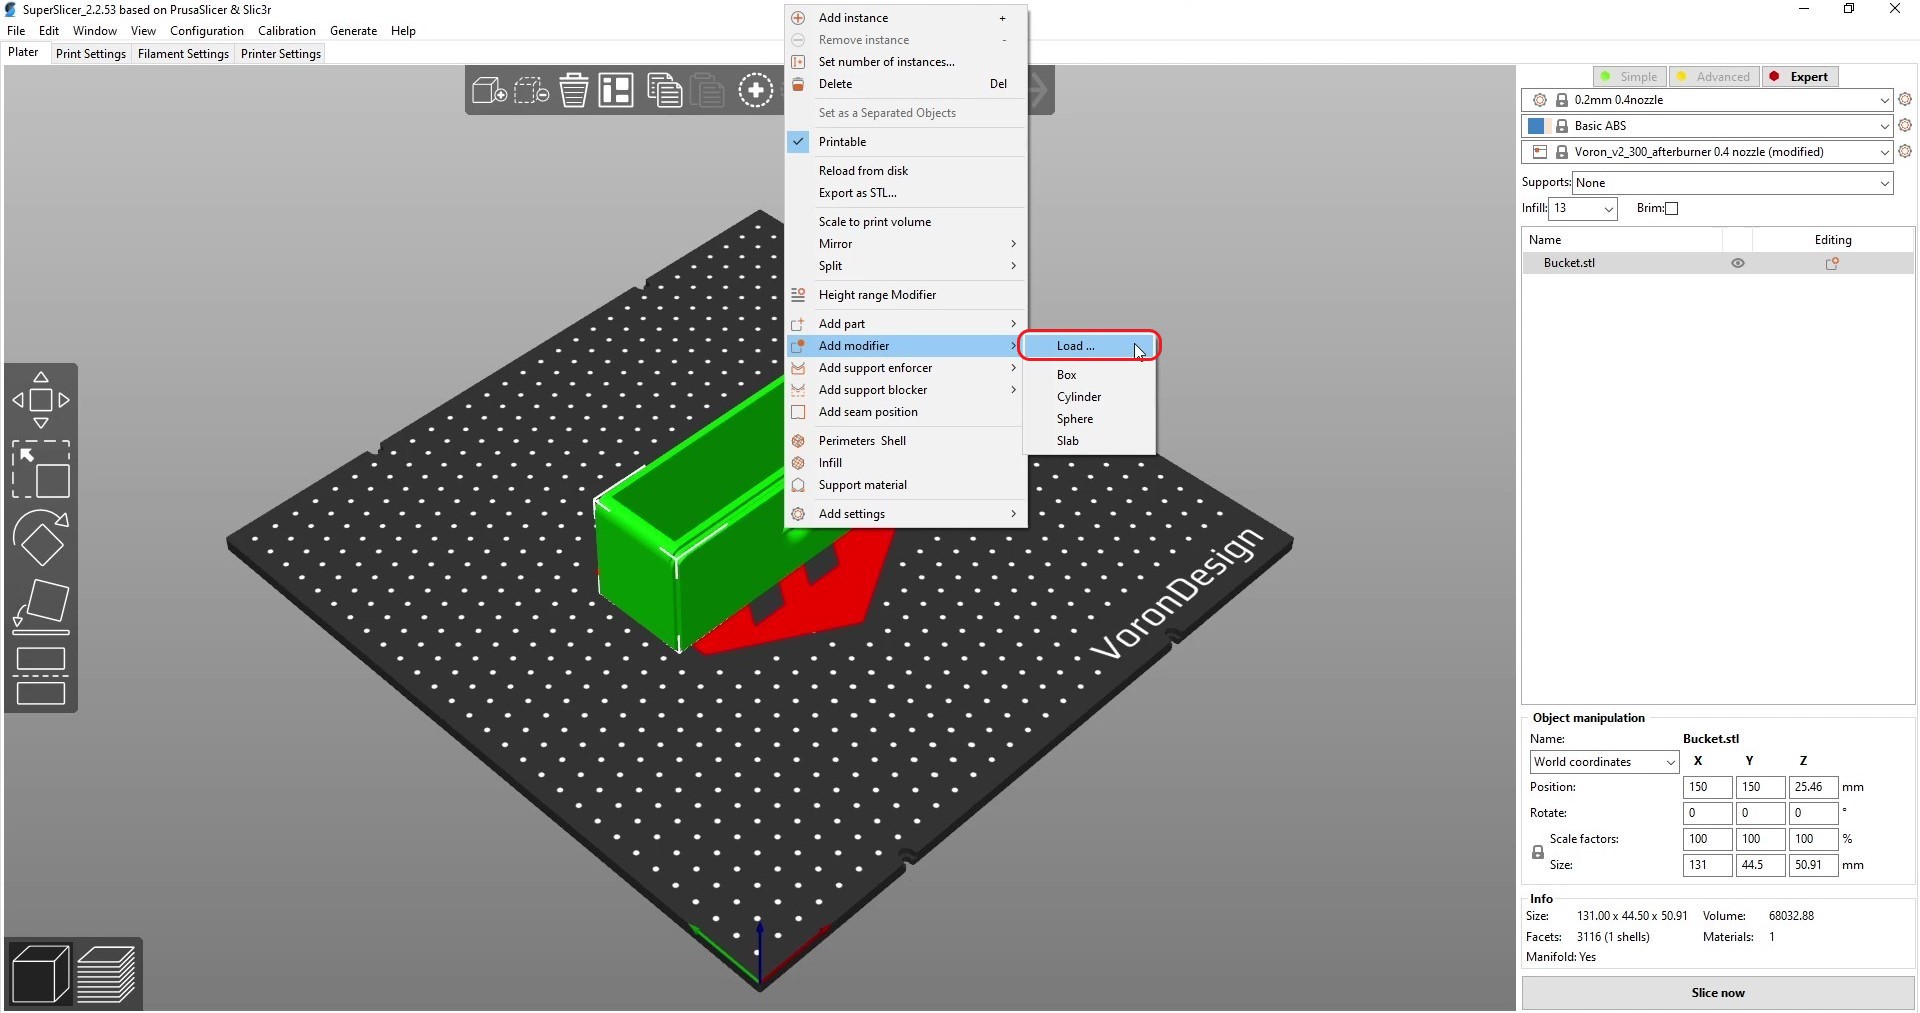Click the blue Basic ABS filament color swatch

point(1537,126)
